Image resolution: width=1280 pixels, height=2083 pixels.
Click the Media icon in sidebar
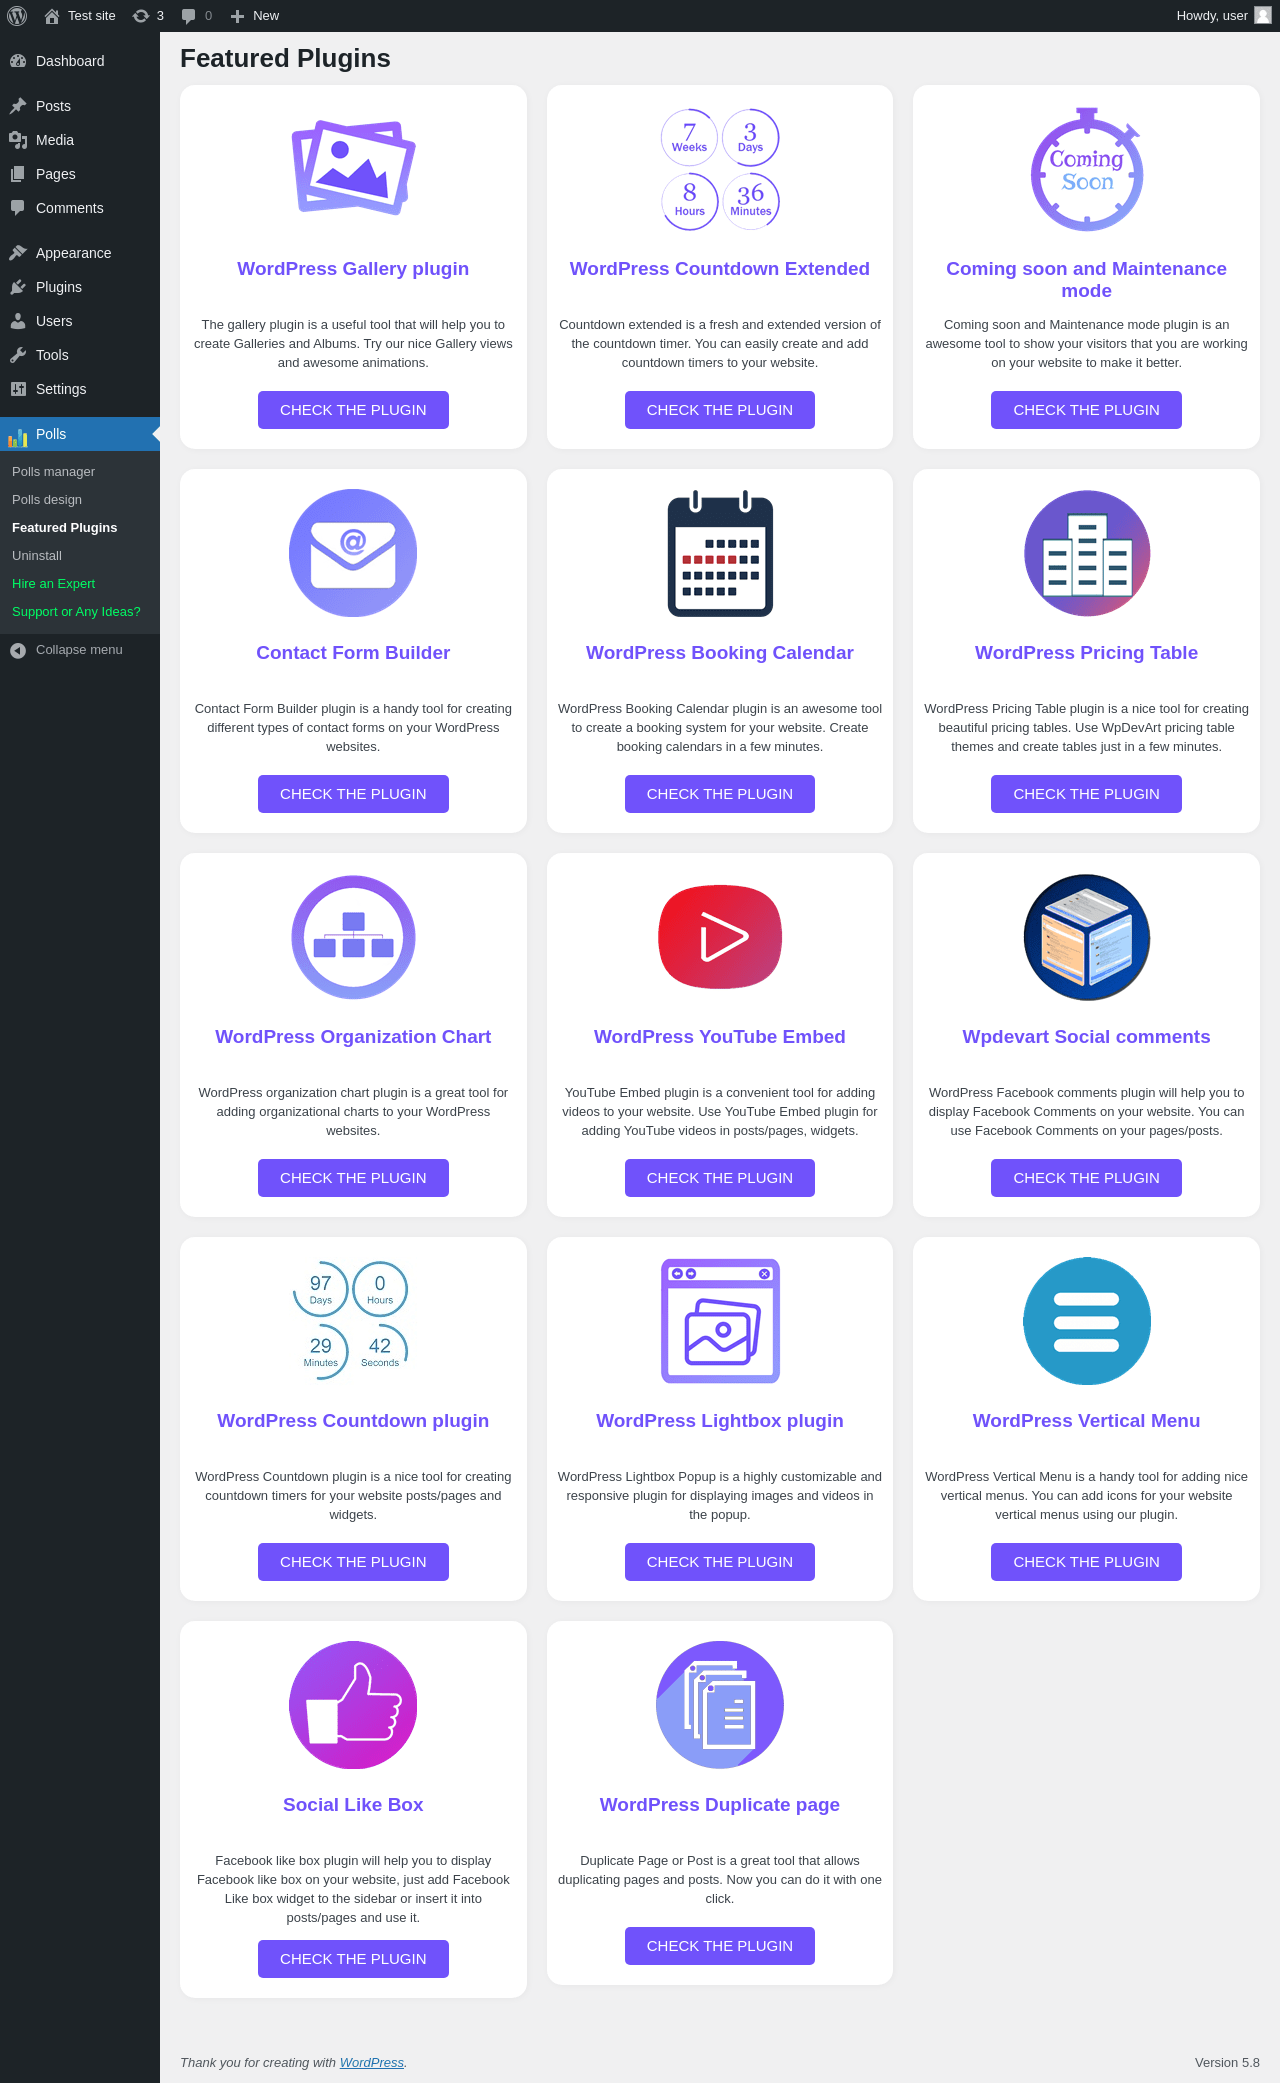tap(18, 140)
